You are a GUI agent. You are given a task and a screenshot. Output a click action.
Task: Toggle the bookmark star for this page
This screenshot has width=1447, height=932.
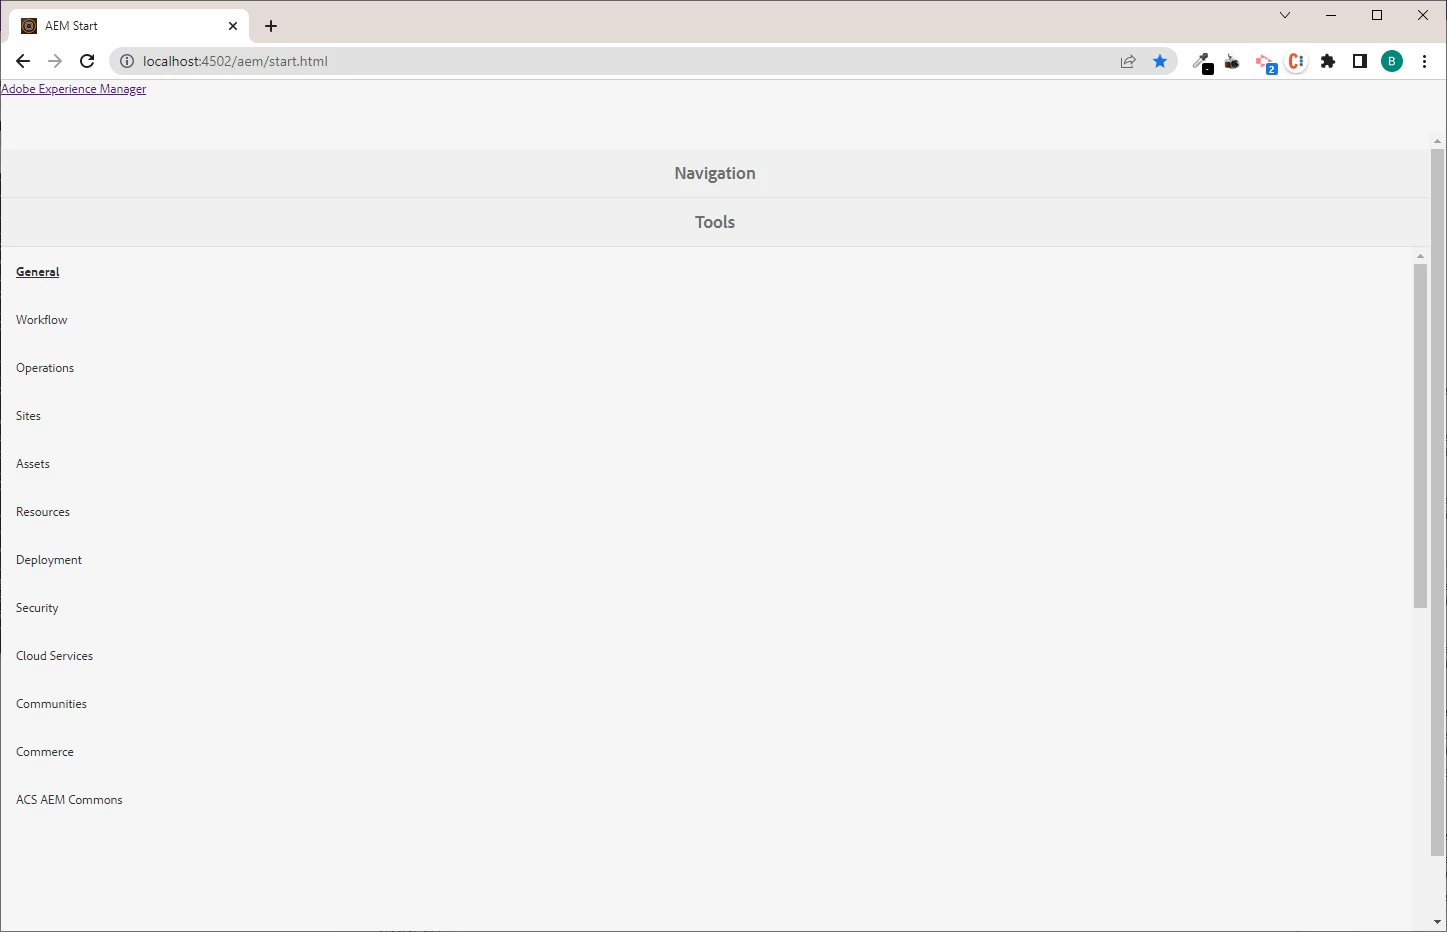click(x=1160, y=61)
